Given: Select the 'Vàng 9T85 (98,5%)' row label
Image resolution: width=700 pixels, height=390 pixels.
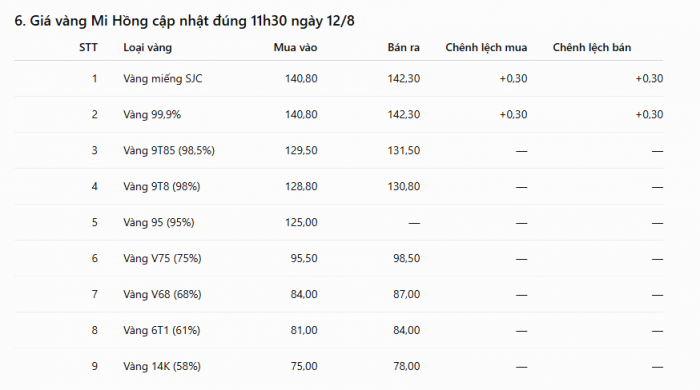Looking at the screenshot, I should 169,151.
